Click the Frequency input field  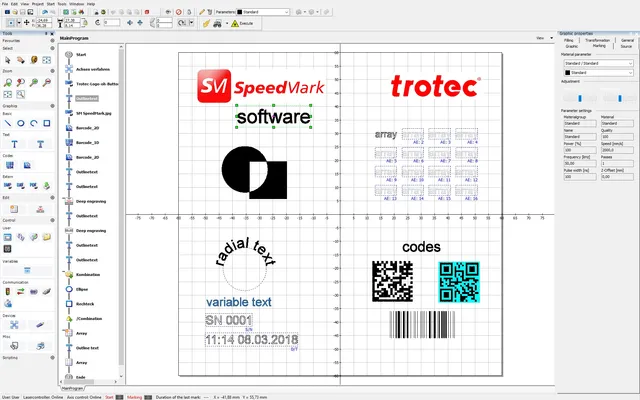pos(580,163)
